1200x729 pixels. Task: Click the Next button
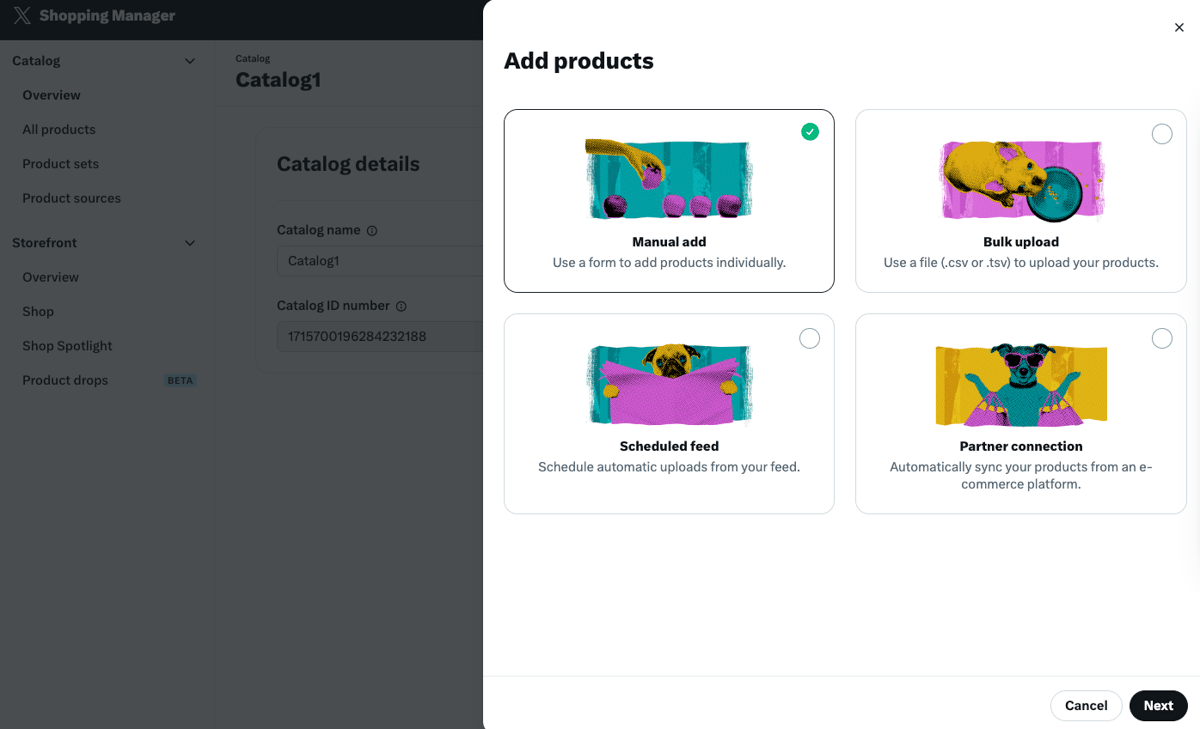(x=1158, y=706)
